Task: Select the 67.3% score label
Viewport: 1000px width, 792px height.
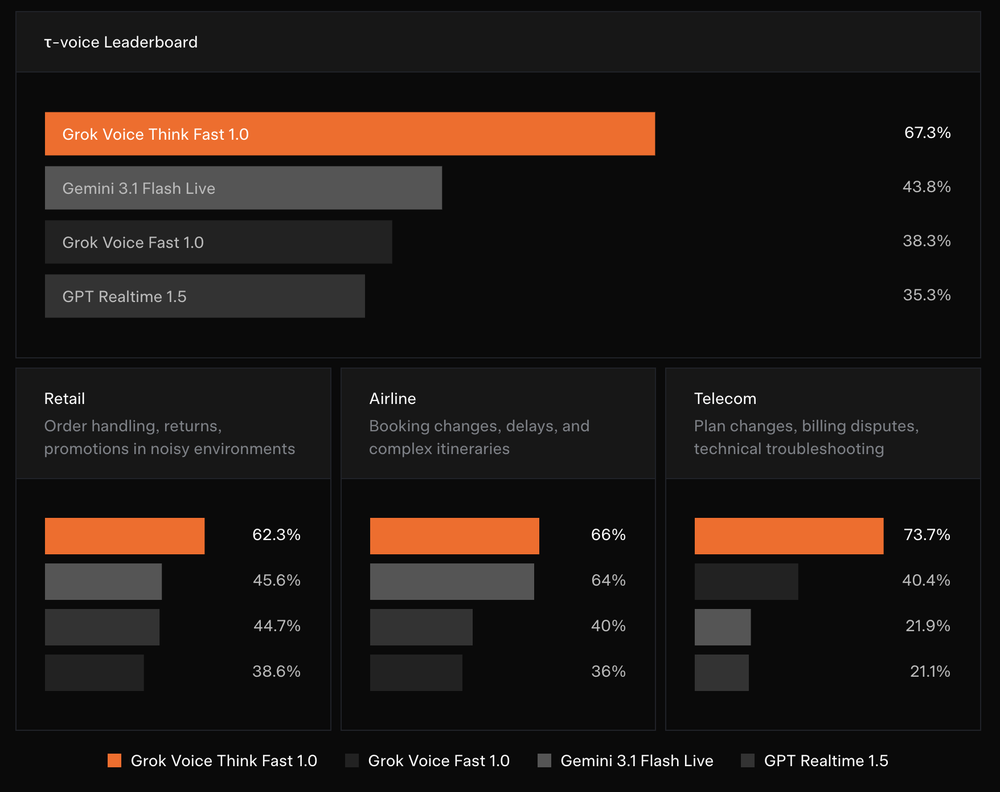Action: [927, 132]
